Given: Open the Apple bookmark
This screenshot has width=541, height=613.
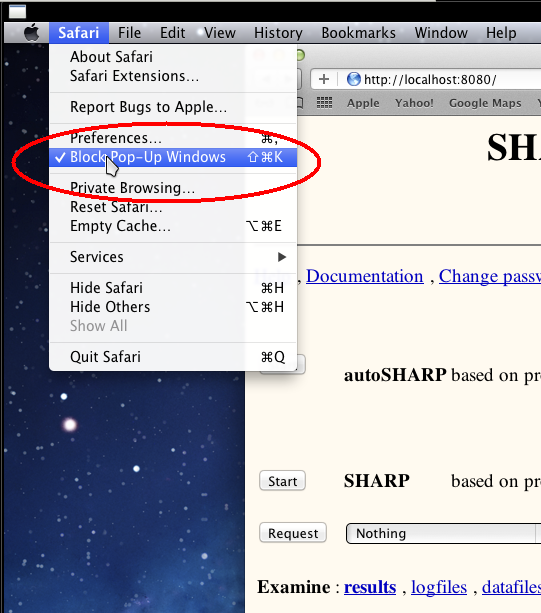Looking at the screenshot, I should tap(363, 103).
